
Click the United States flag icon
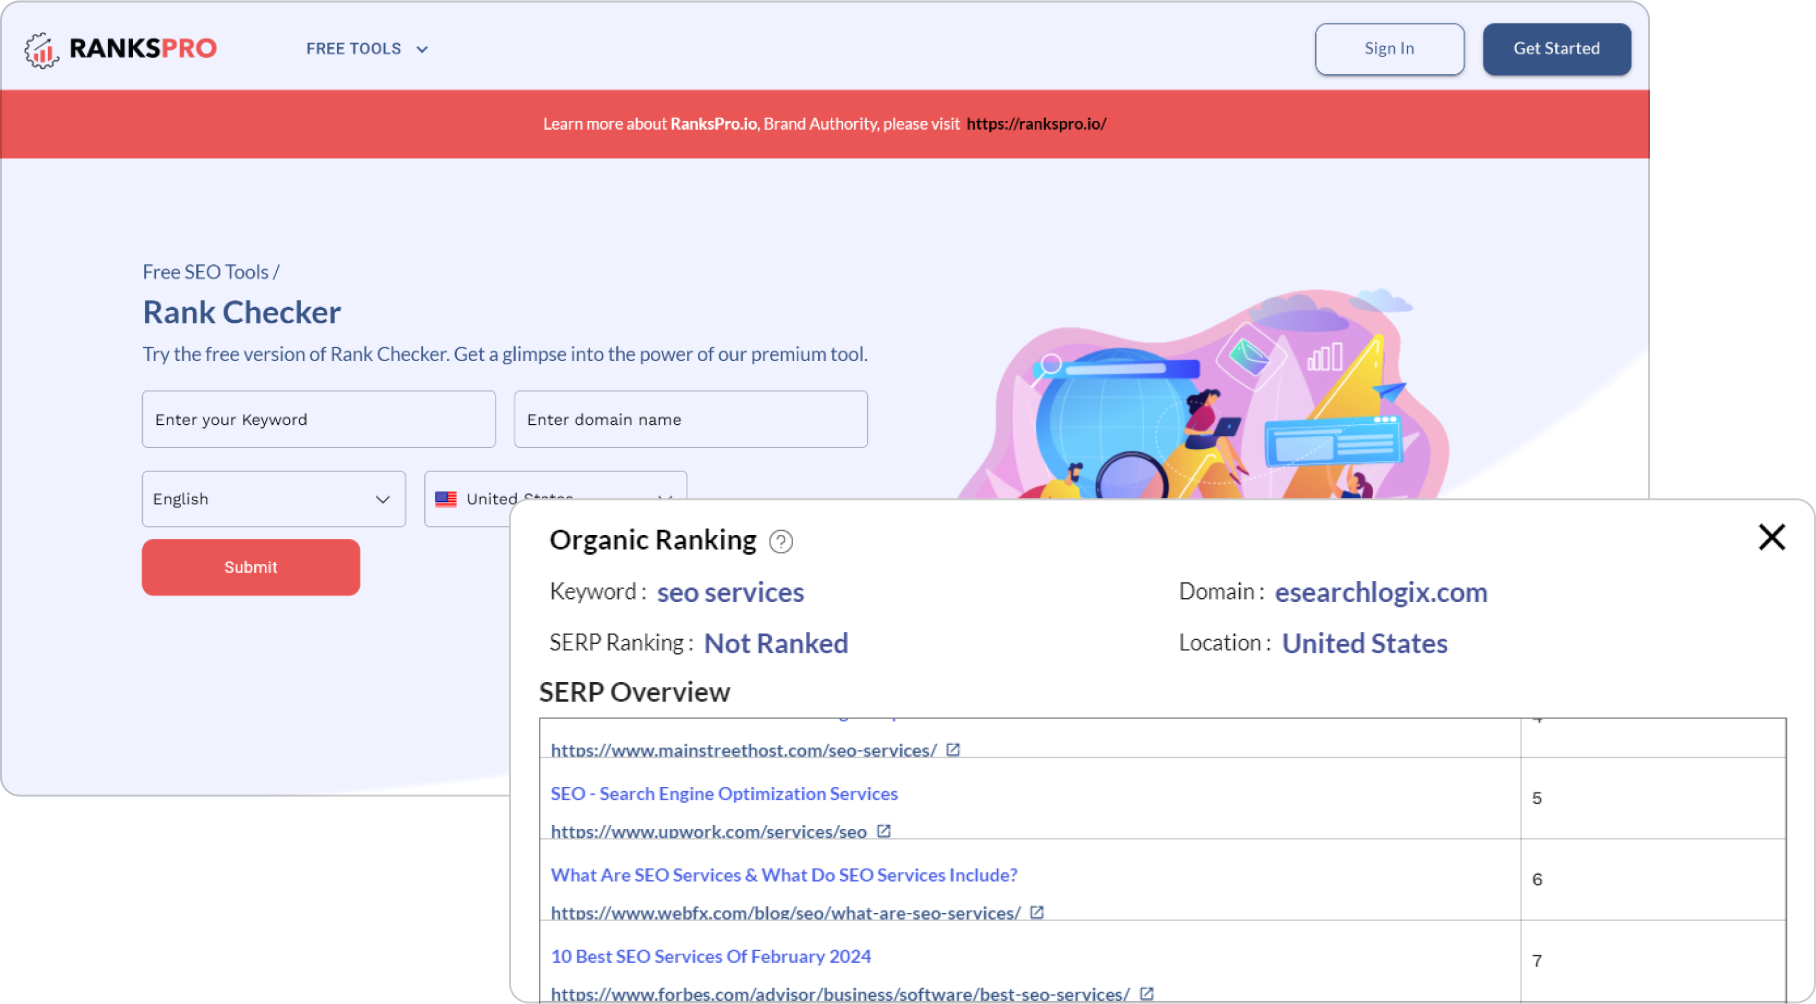tap(446, 499)
